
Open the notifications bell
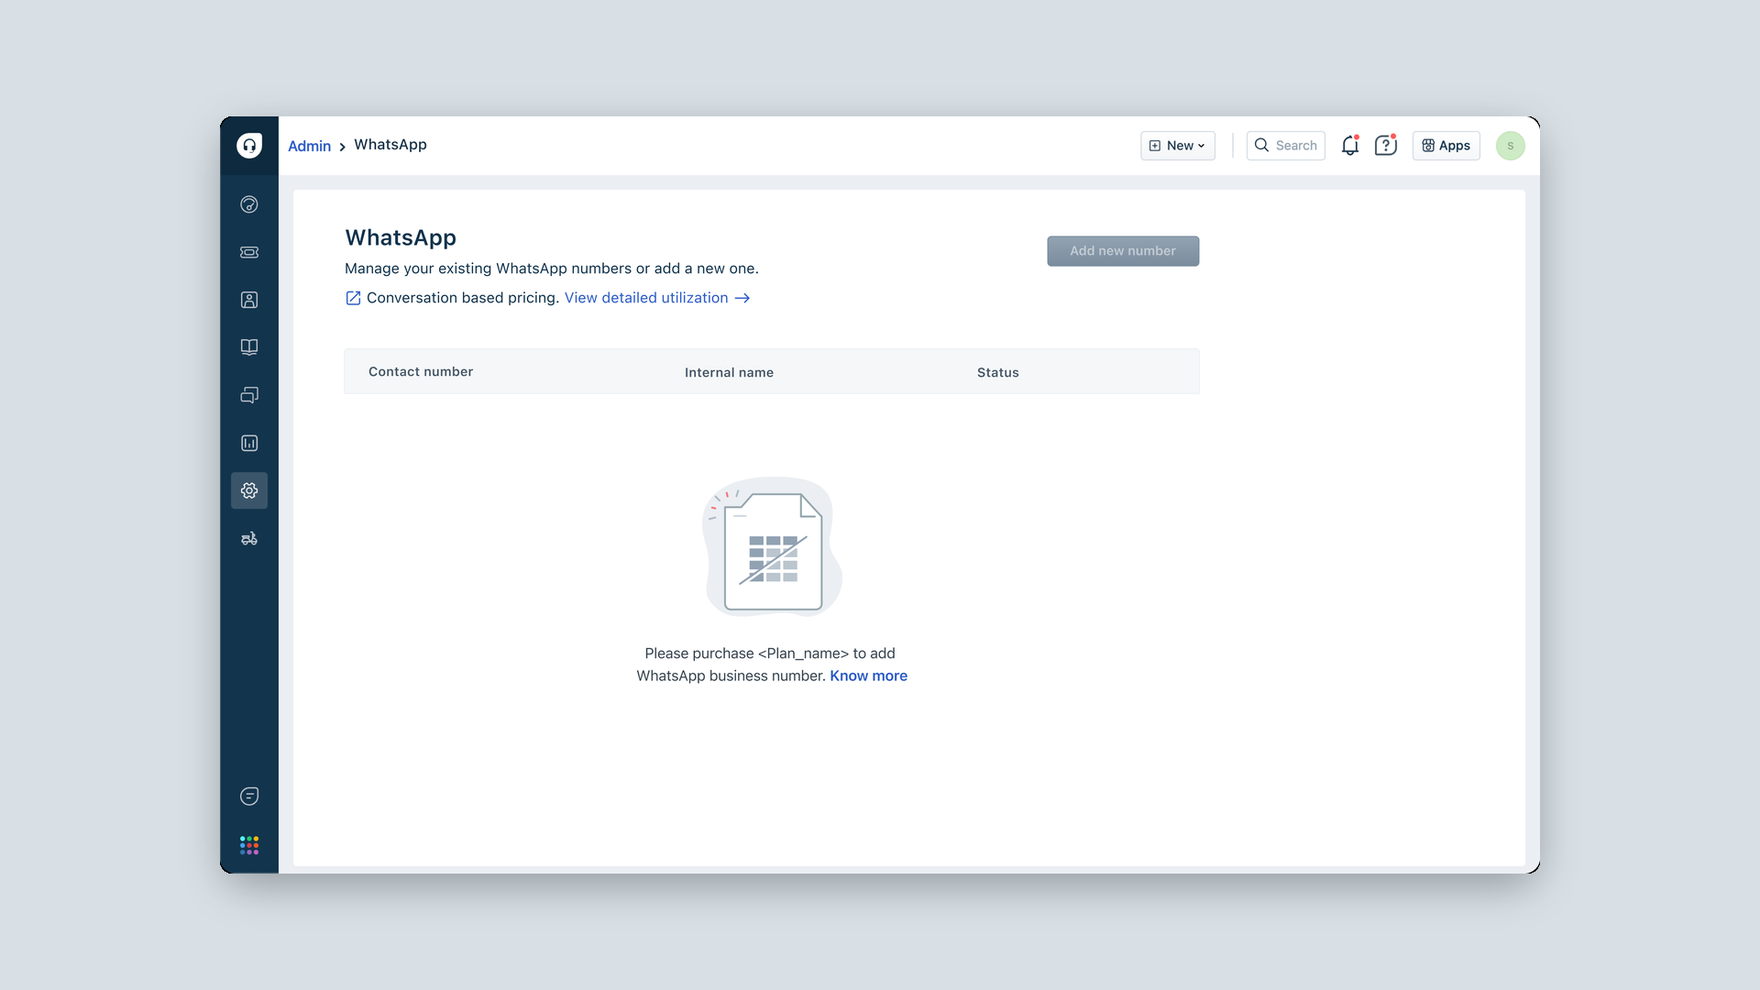[1350, 146]
